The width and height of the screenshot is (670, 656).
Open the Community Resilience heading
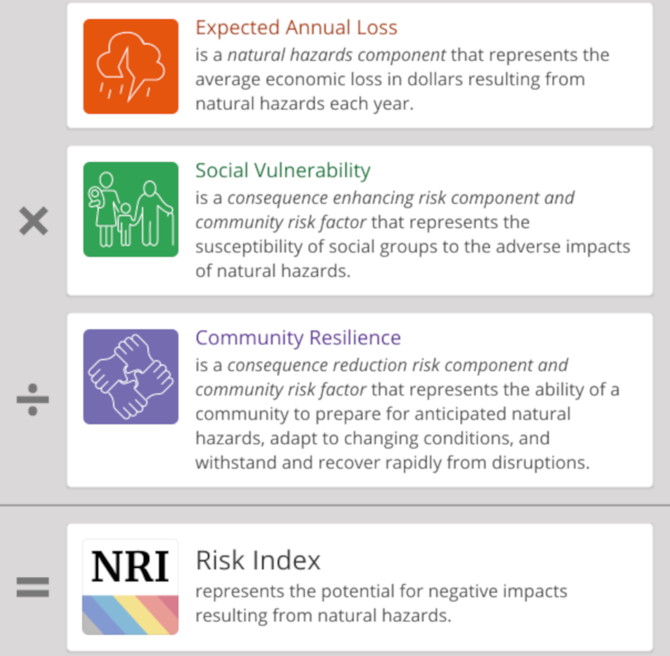298,338
